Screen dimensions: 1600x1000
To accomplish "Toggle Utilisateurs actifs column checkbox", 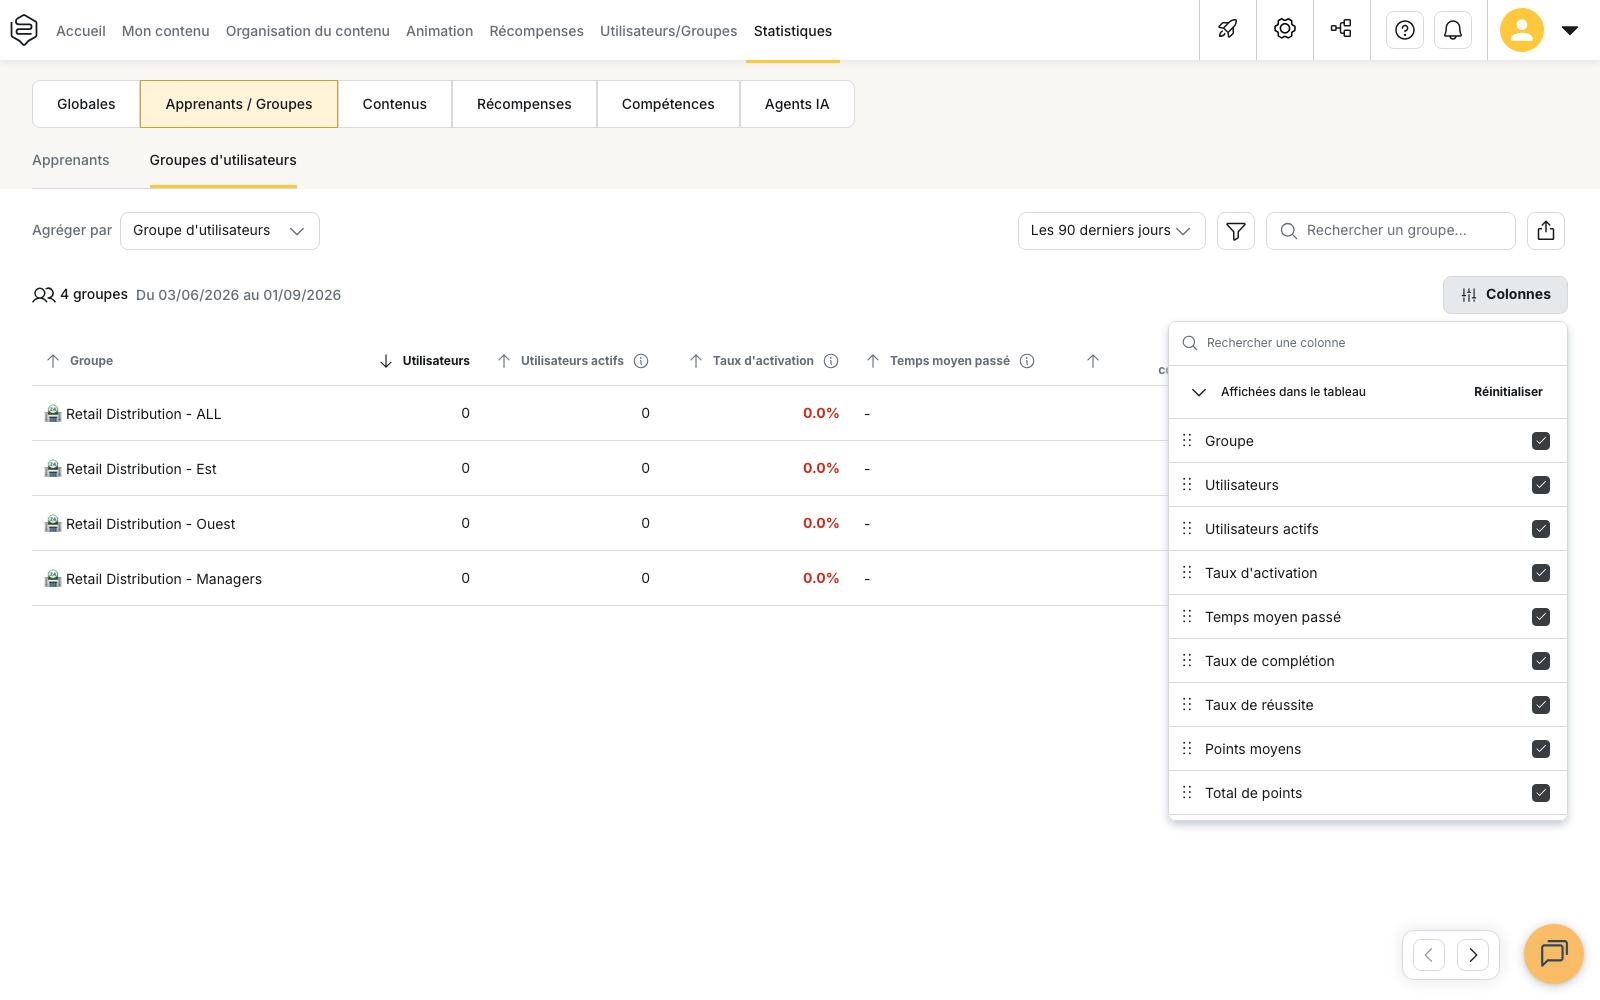I will 1541,529.
